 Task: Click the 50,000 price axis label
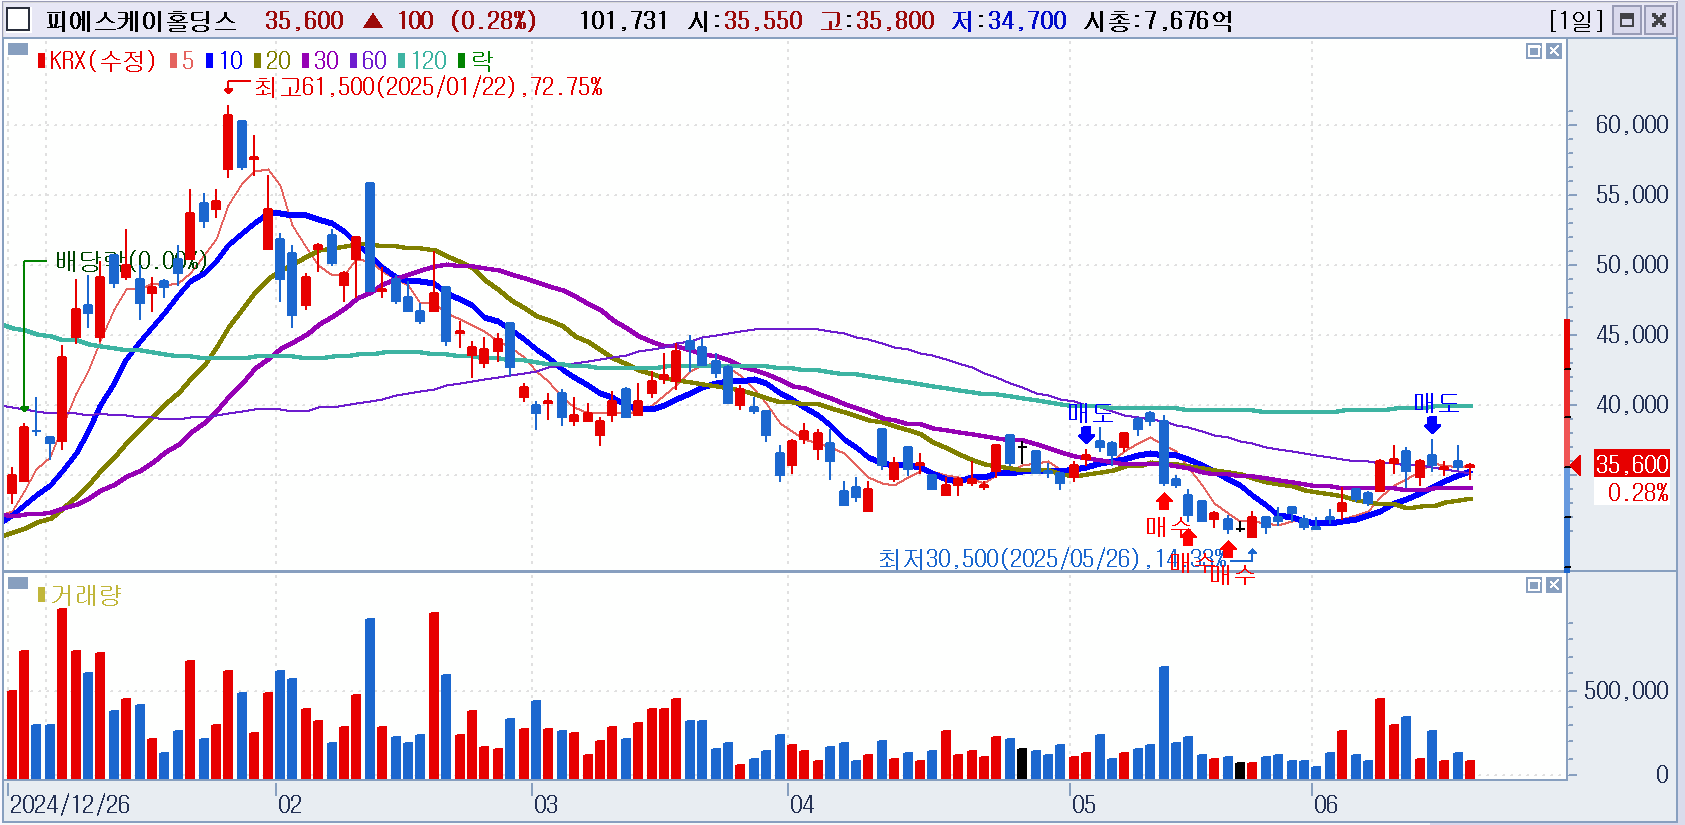(x=1632, y=265)
